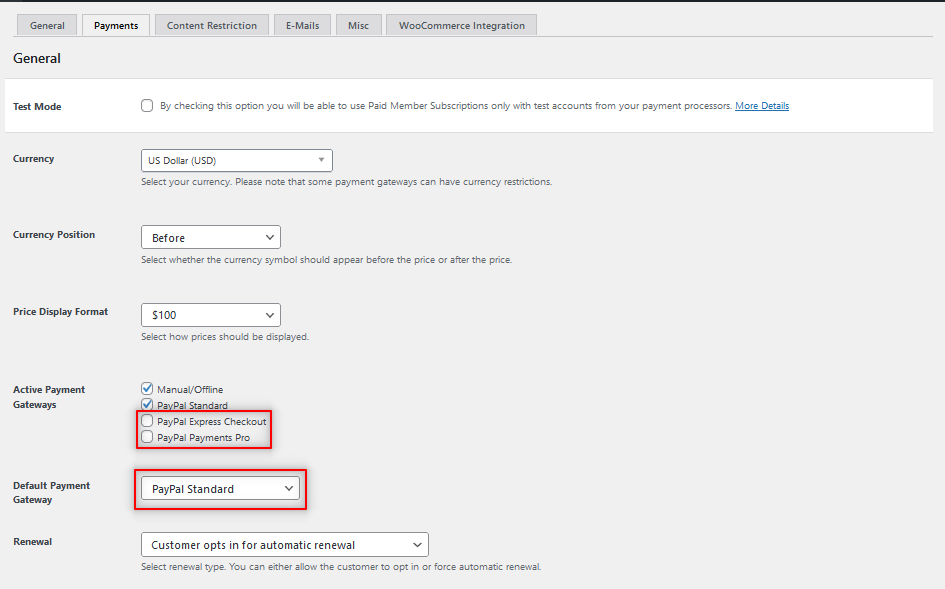Screen dimensions: 945x589
Task: Click the Active Payment Gateways label
Action: (49, 397)
